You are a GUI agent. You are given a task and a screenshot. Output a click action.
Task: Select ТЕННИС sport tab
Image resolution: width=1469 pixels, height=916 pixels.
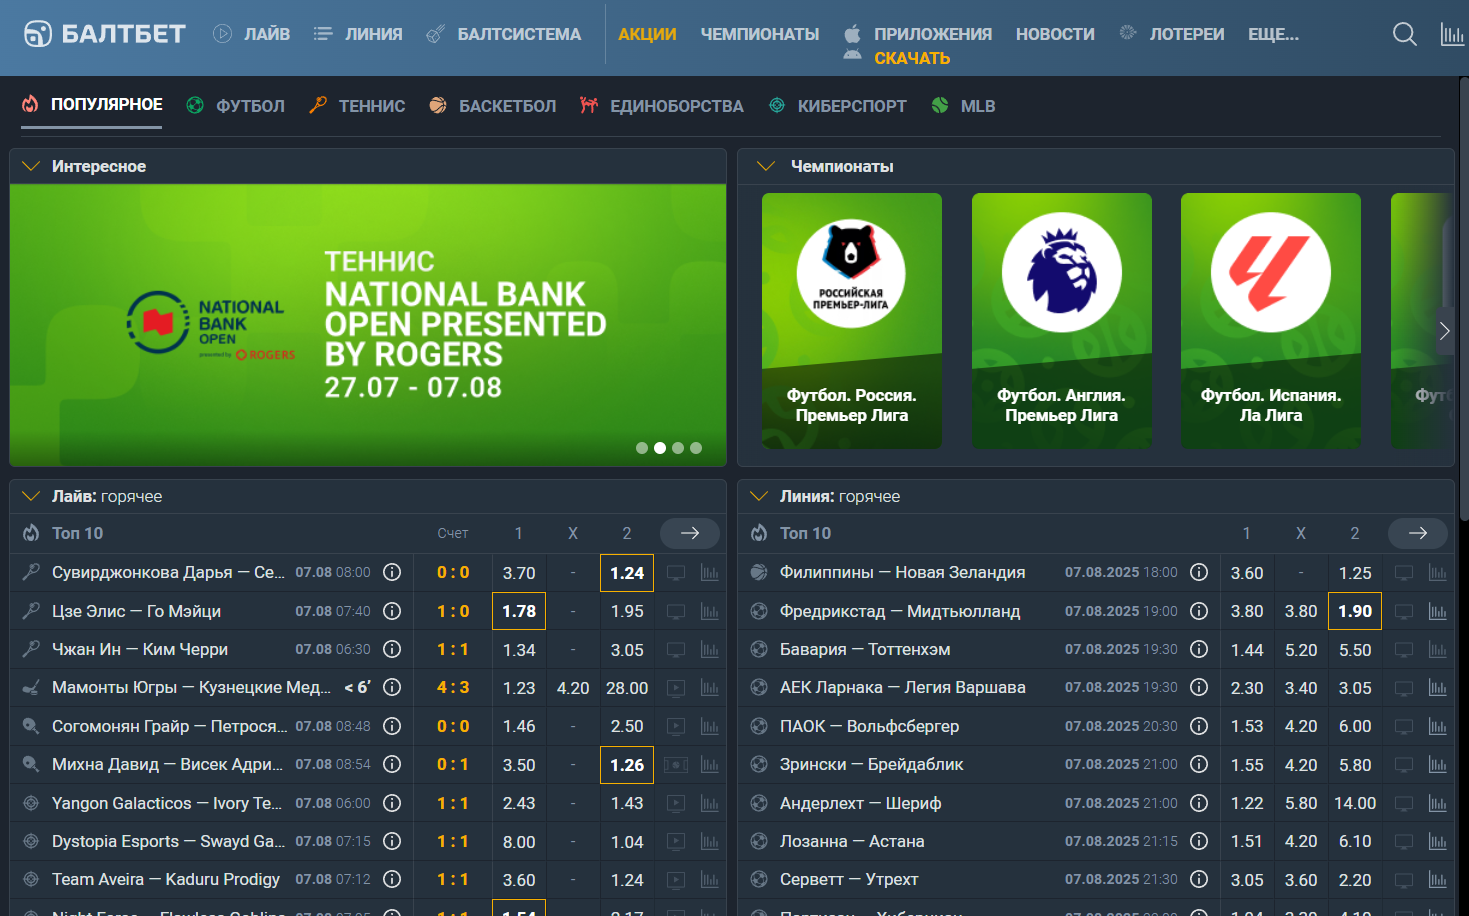coord(357,106)
